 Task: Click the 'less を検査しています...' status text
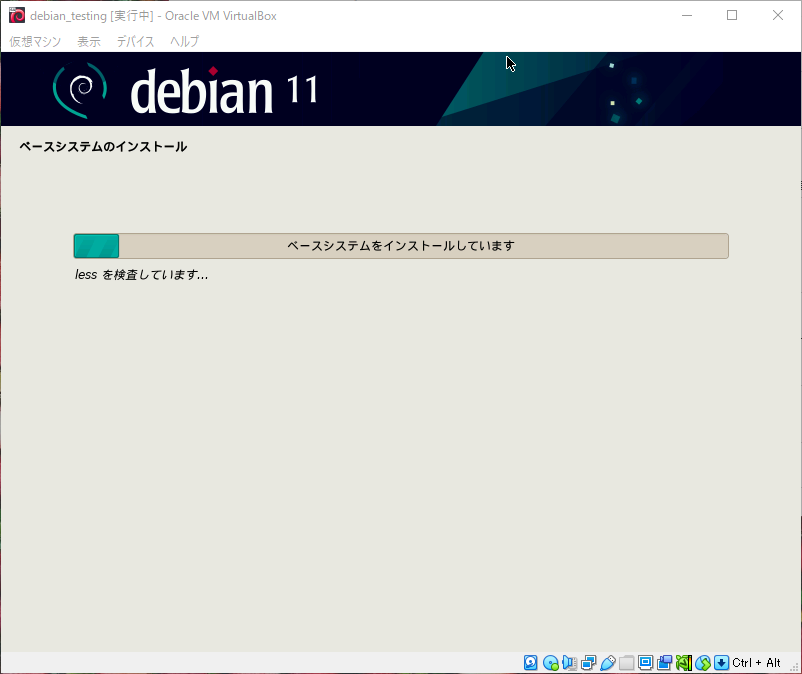click(142, 275)
